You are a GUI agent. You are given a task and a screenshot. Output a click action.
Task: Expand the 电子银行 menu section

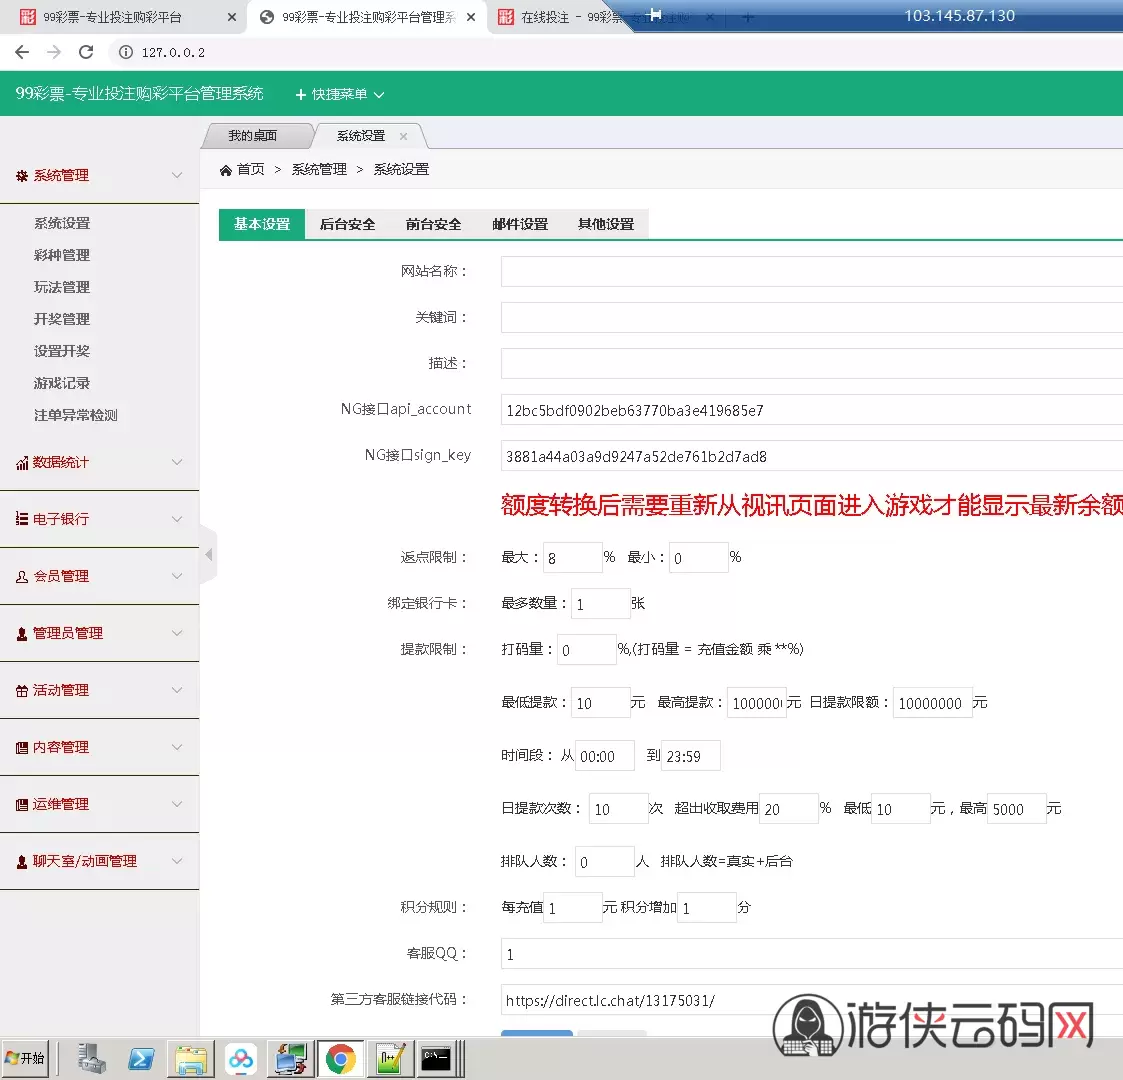[x=177, y=519]
